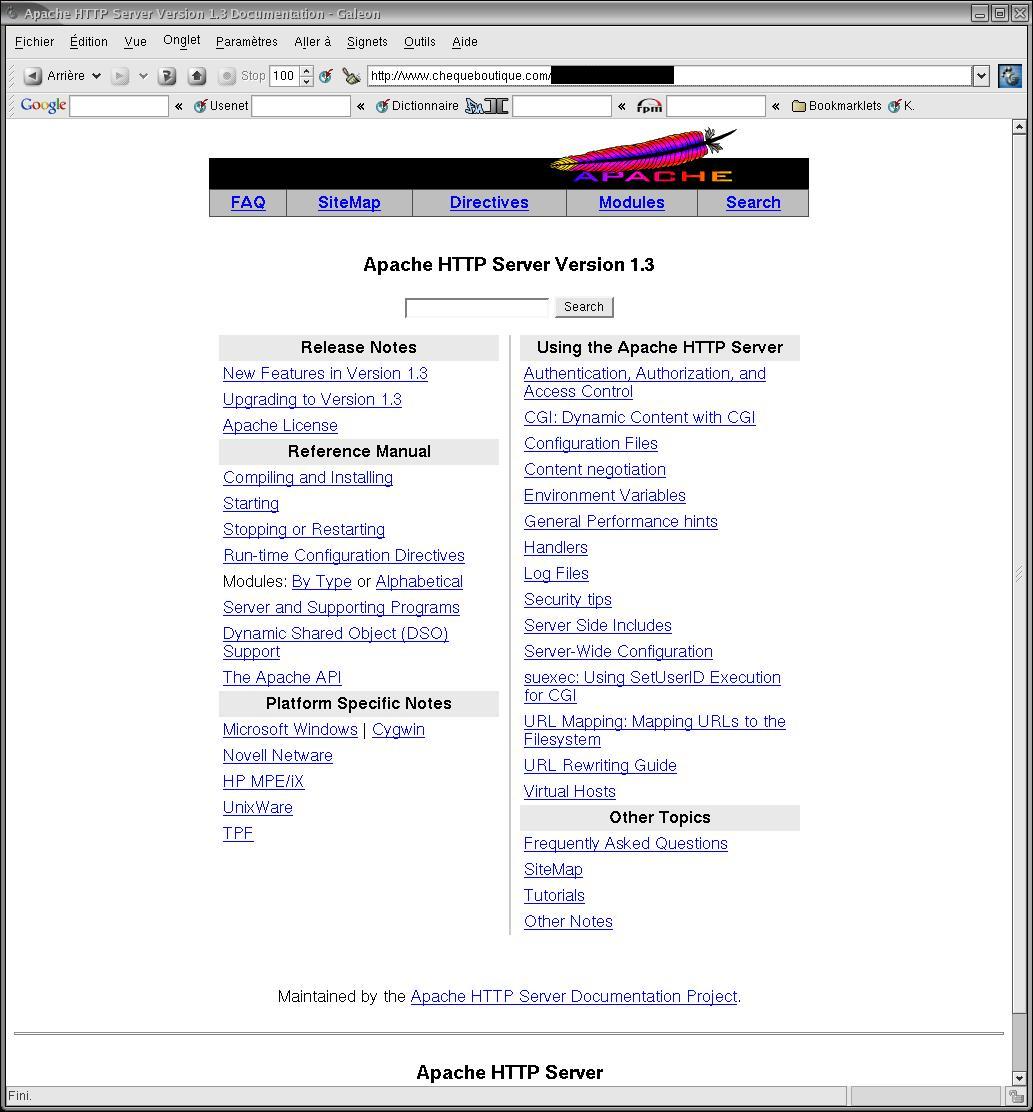
Task: Click the vertical scrollbar up arrow
Action: pos(1019,128)
